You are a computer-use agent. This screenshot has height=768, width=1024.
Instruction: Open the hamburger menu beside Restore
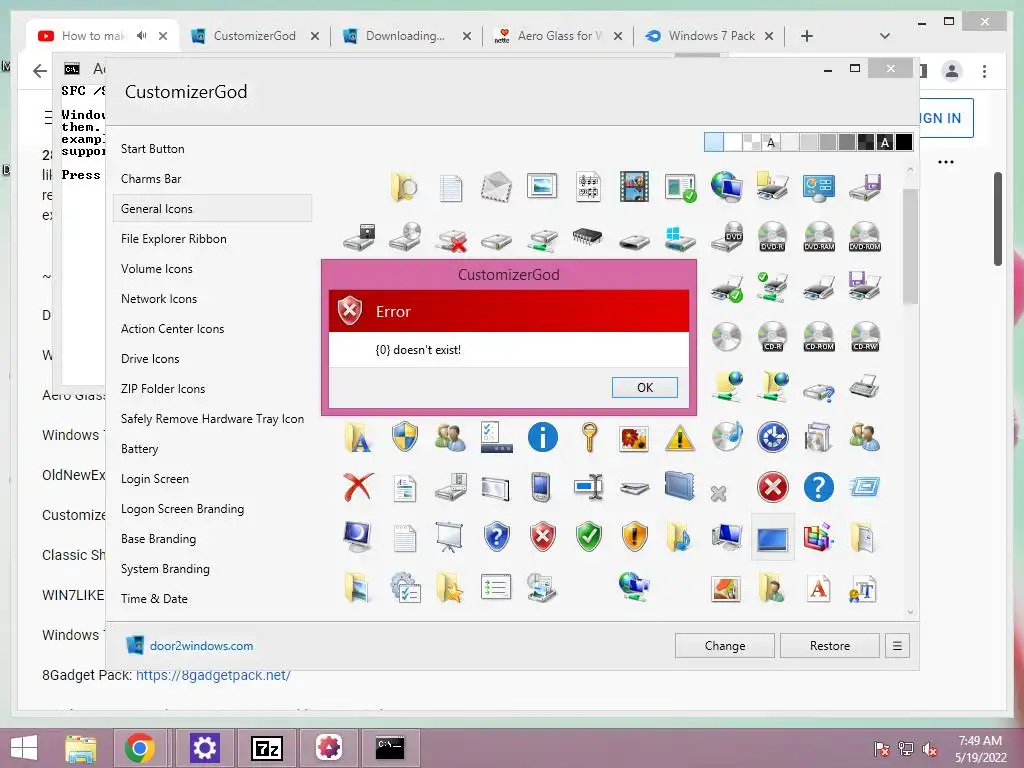[897, 645]
